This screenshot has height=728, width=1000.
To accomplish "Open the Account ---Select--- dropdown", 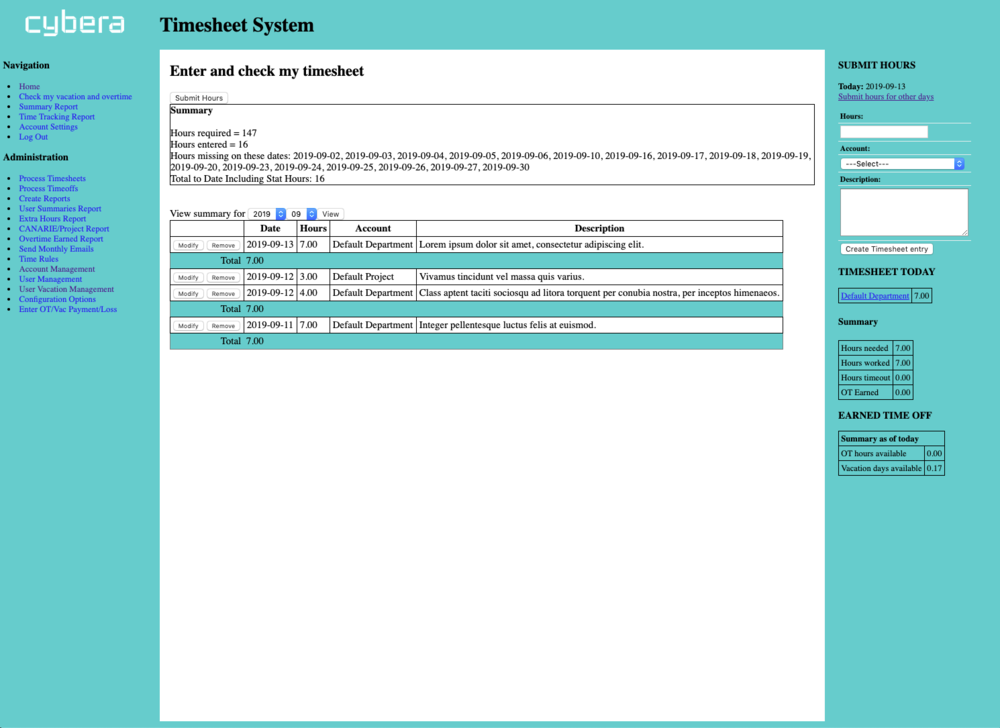I will 902,164.
